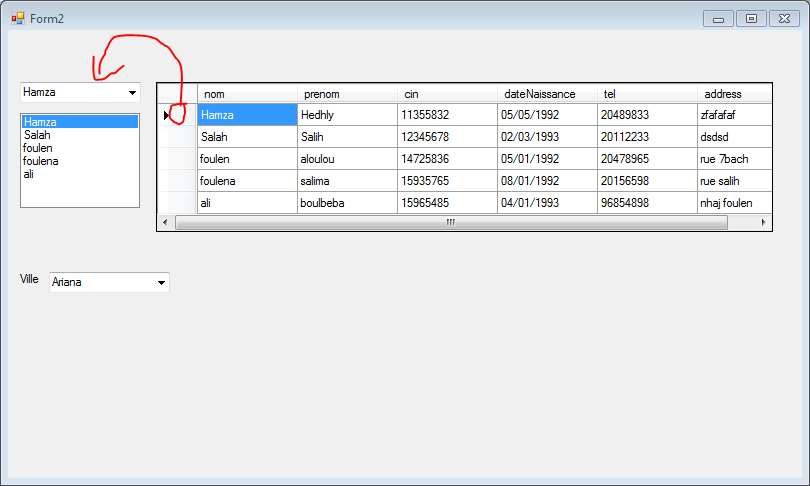This screenshot has height=486, width=810.
Task: Click the Salah cell in the grid
Action: [x=247, y=137]
